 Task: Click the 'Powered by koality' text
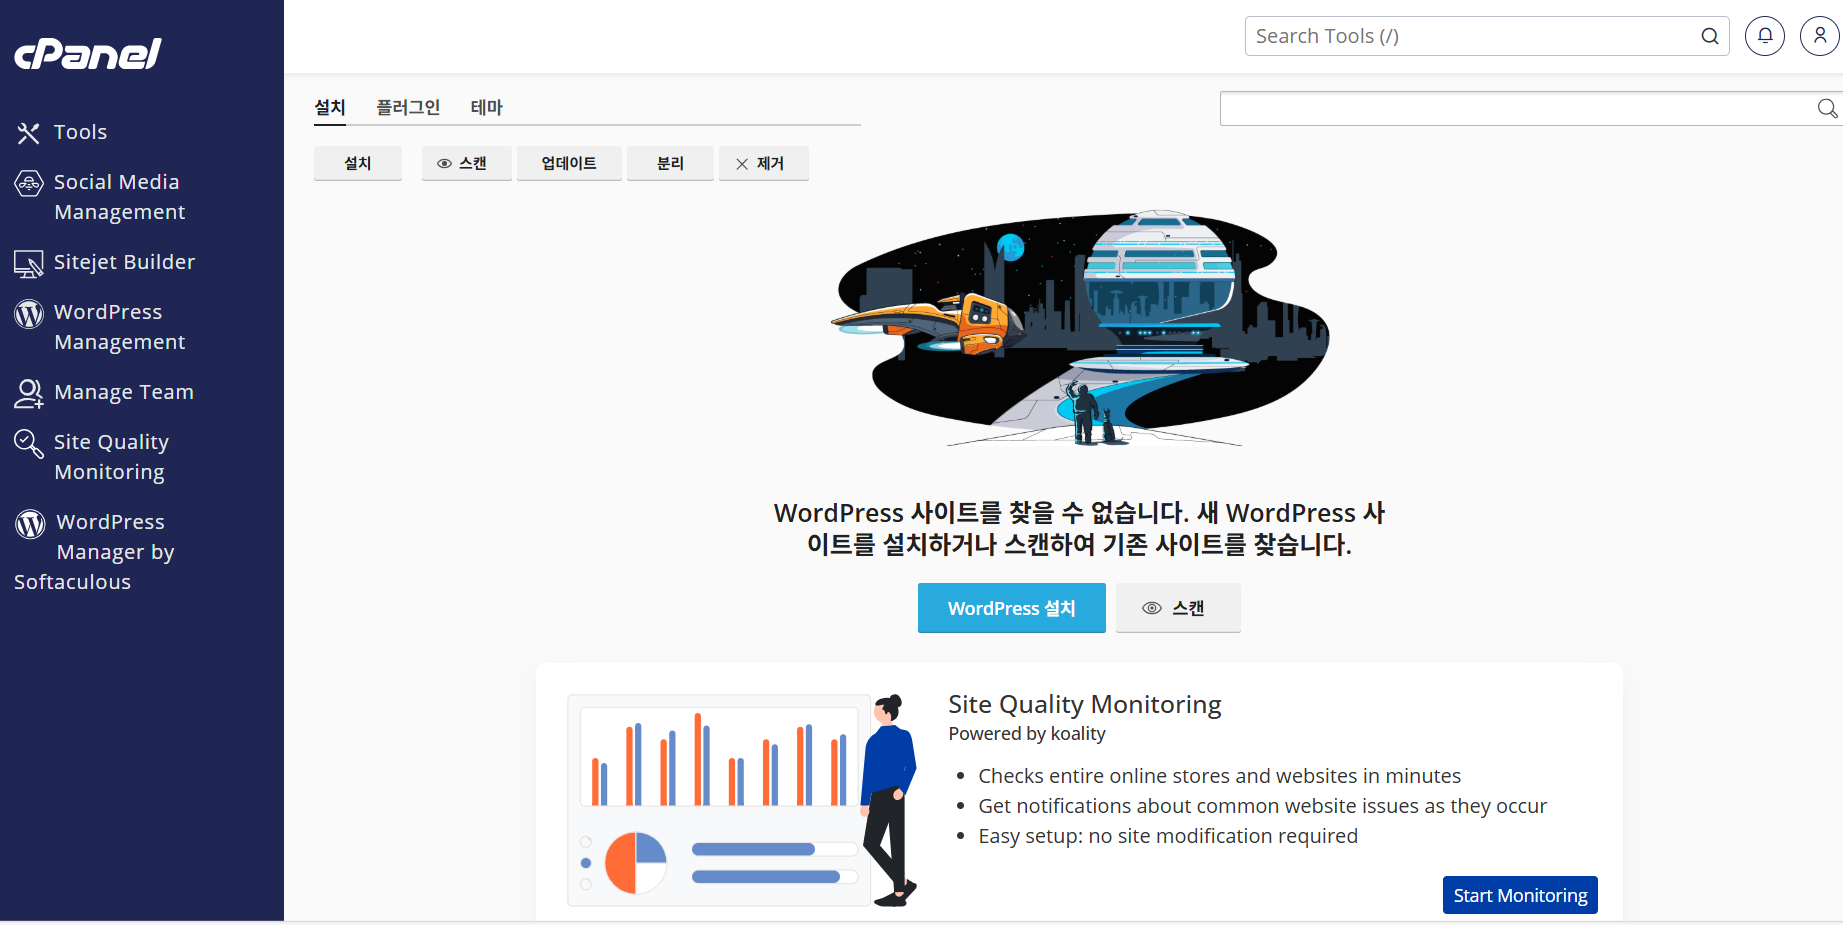point(1027,733)
